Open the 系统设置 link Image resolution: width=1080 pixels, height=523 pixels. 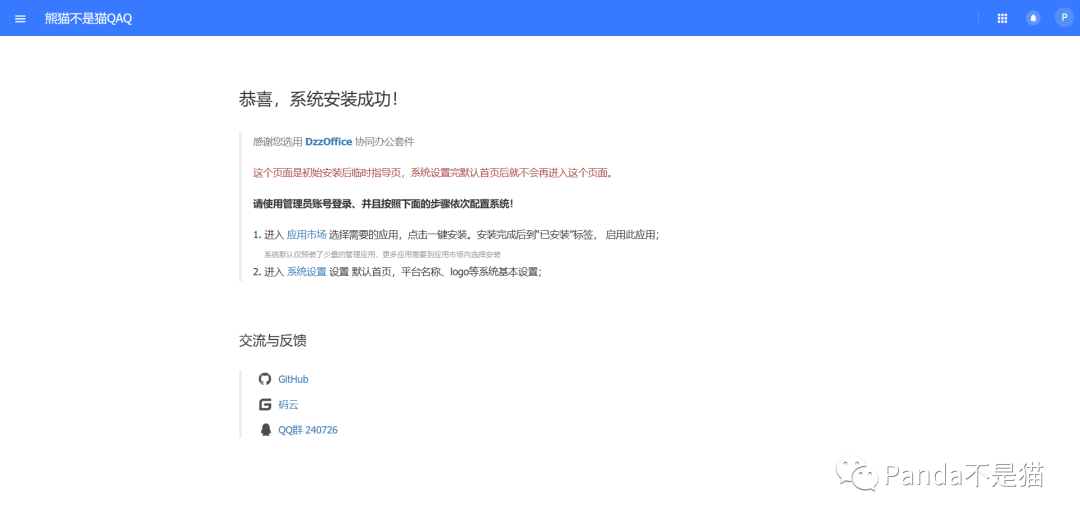[x=307, y=271]
